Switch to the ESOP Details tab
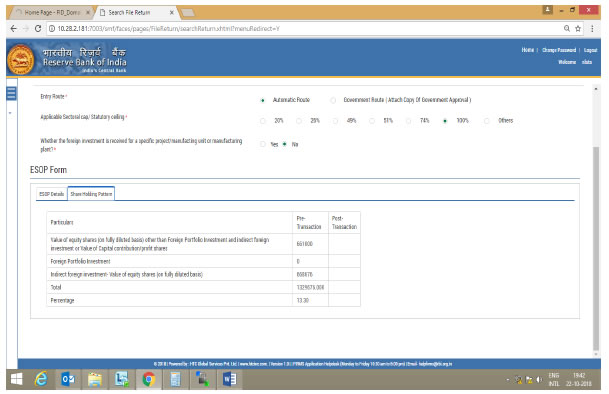The image size is (609, 394). (x=52, y=194)
